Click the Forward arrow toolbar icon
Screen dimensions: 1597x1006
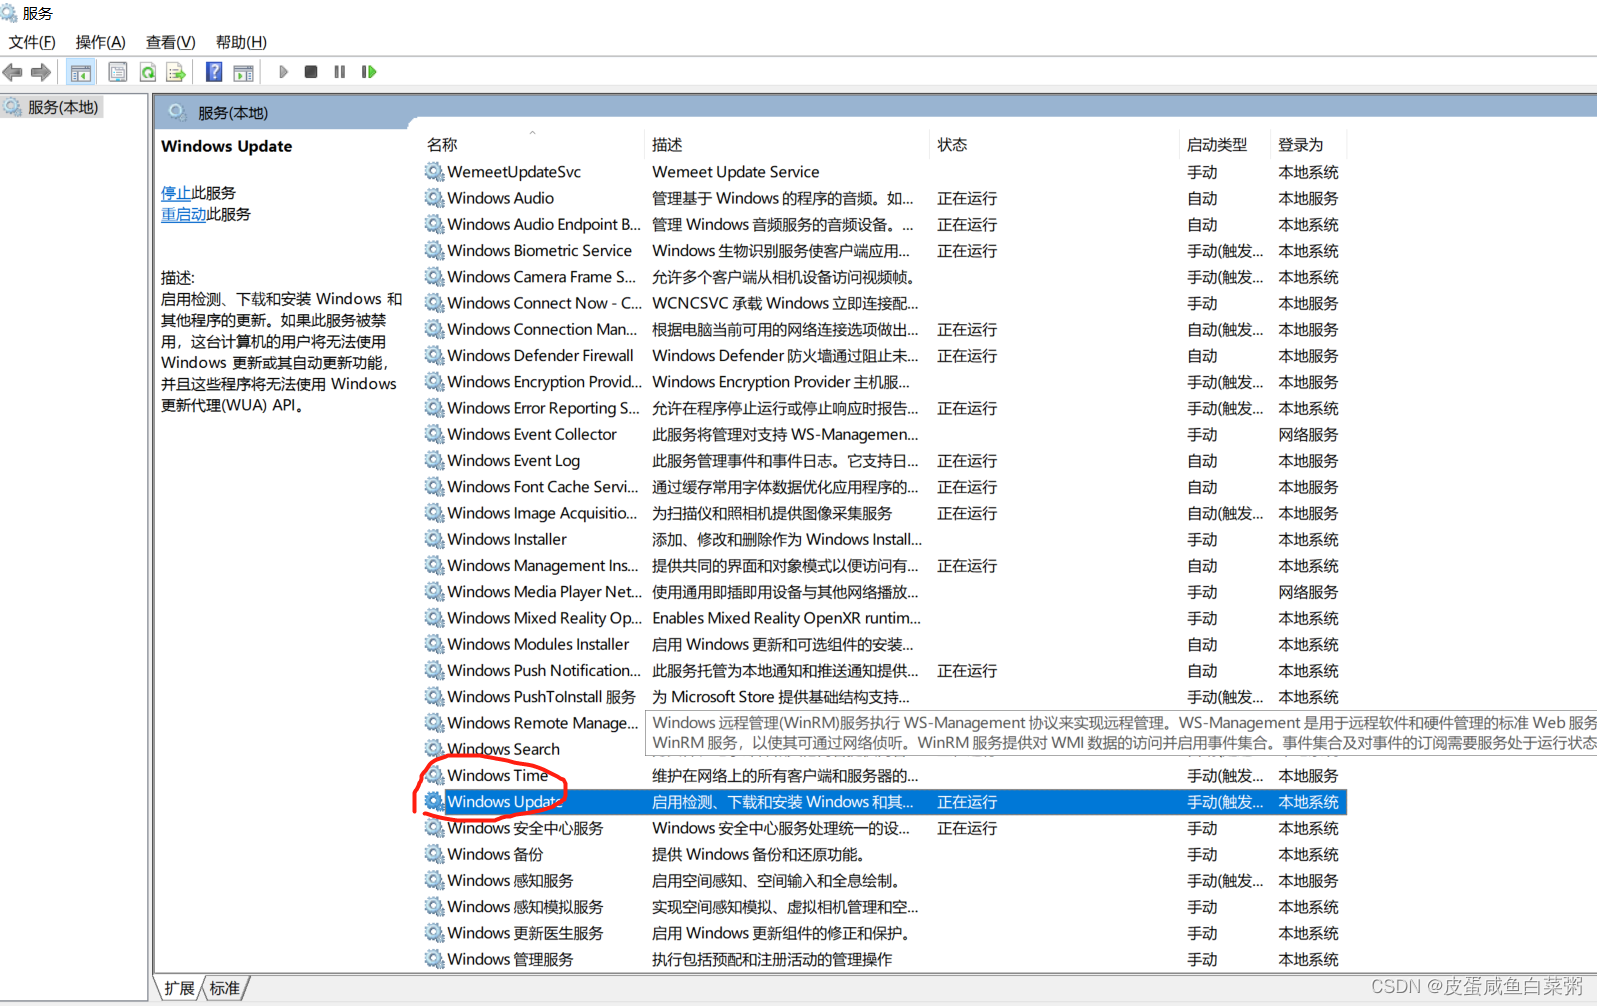coord(41,72)
